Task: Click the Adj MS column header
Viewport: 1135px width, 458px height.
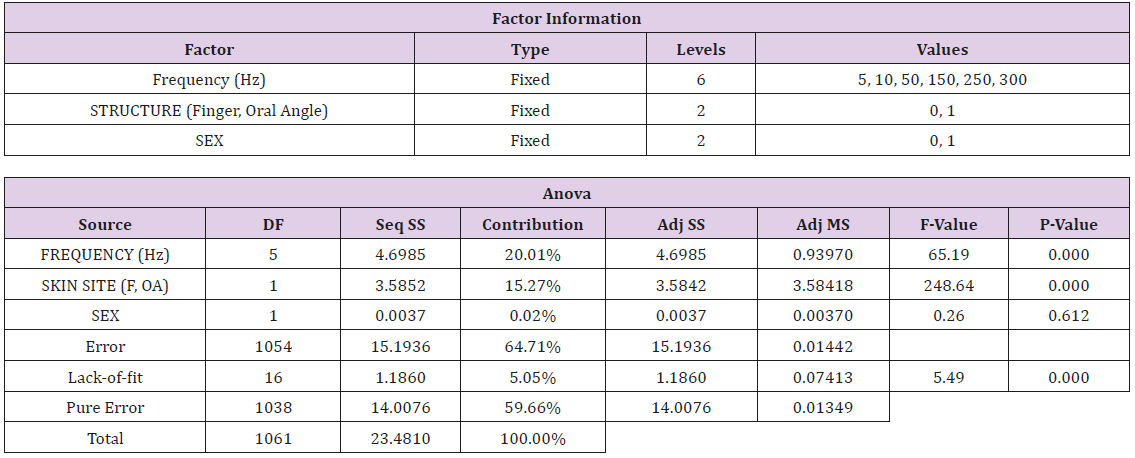Action: [x=819, y=225]
